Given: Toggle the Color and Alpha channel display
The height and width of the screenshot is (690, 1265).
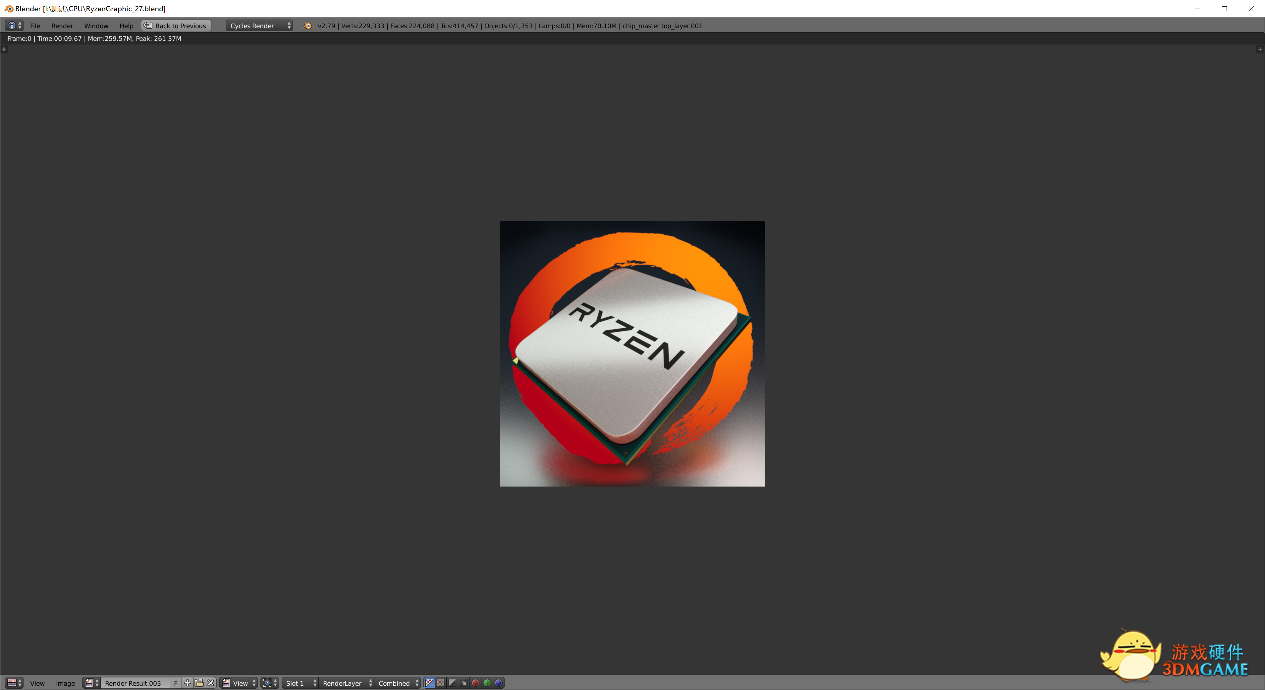Looking at the screenshot, I should 430,683.
